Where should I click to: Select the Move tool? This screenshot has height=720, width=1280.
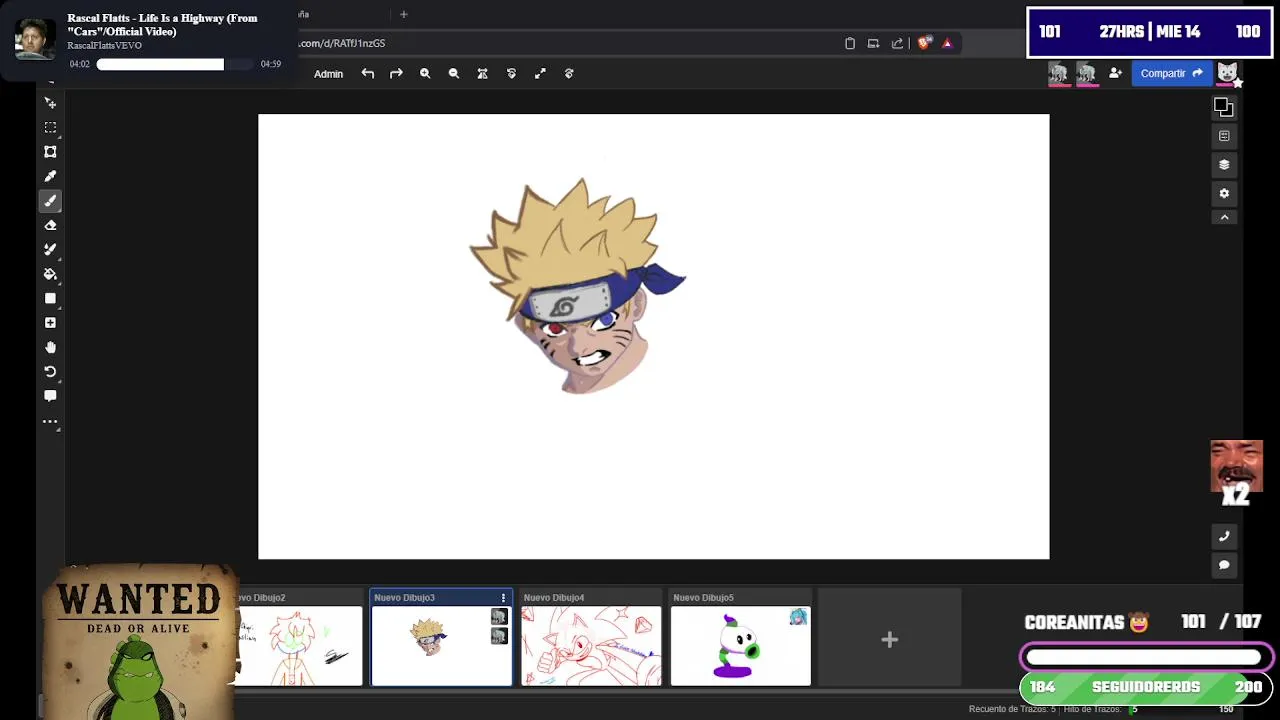point(50,103)
